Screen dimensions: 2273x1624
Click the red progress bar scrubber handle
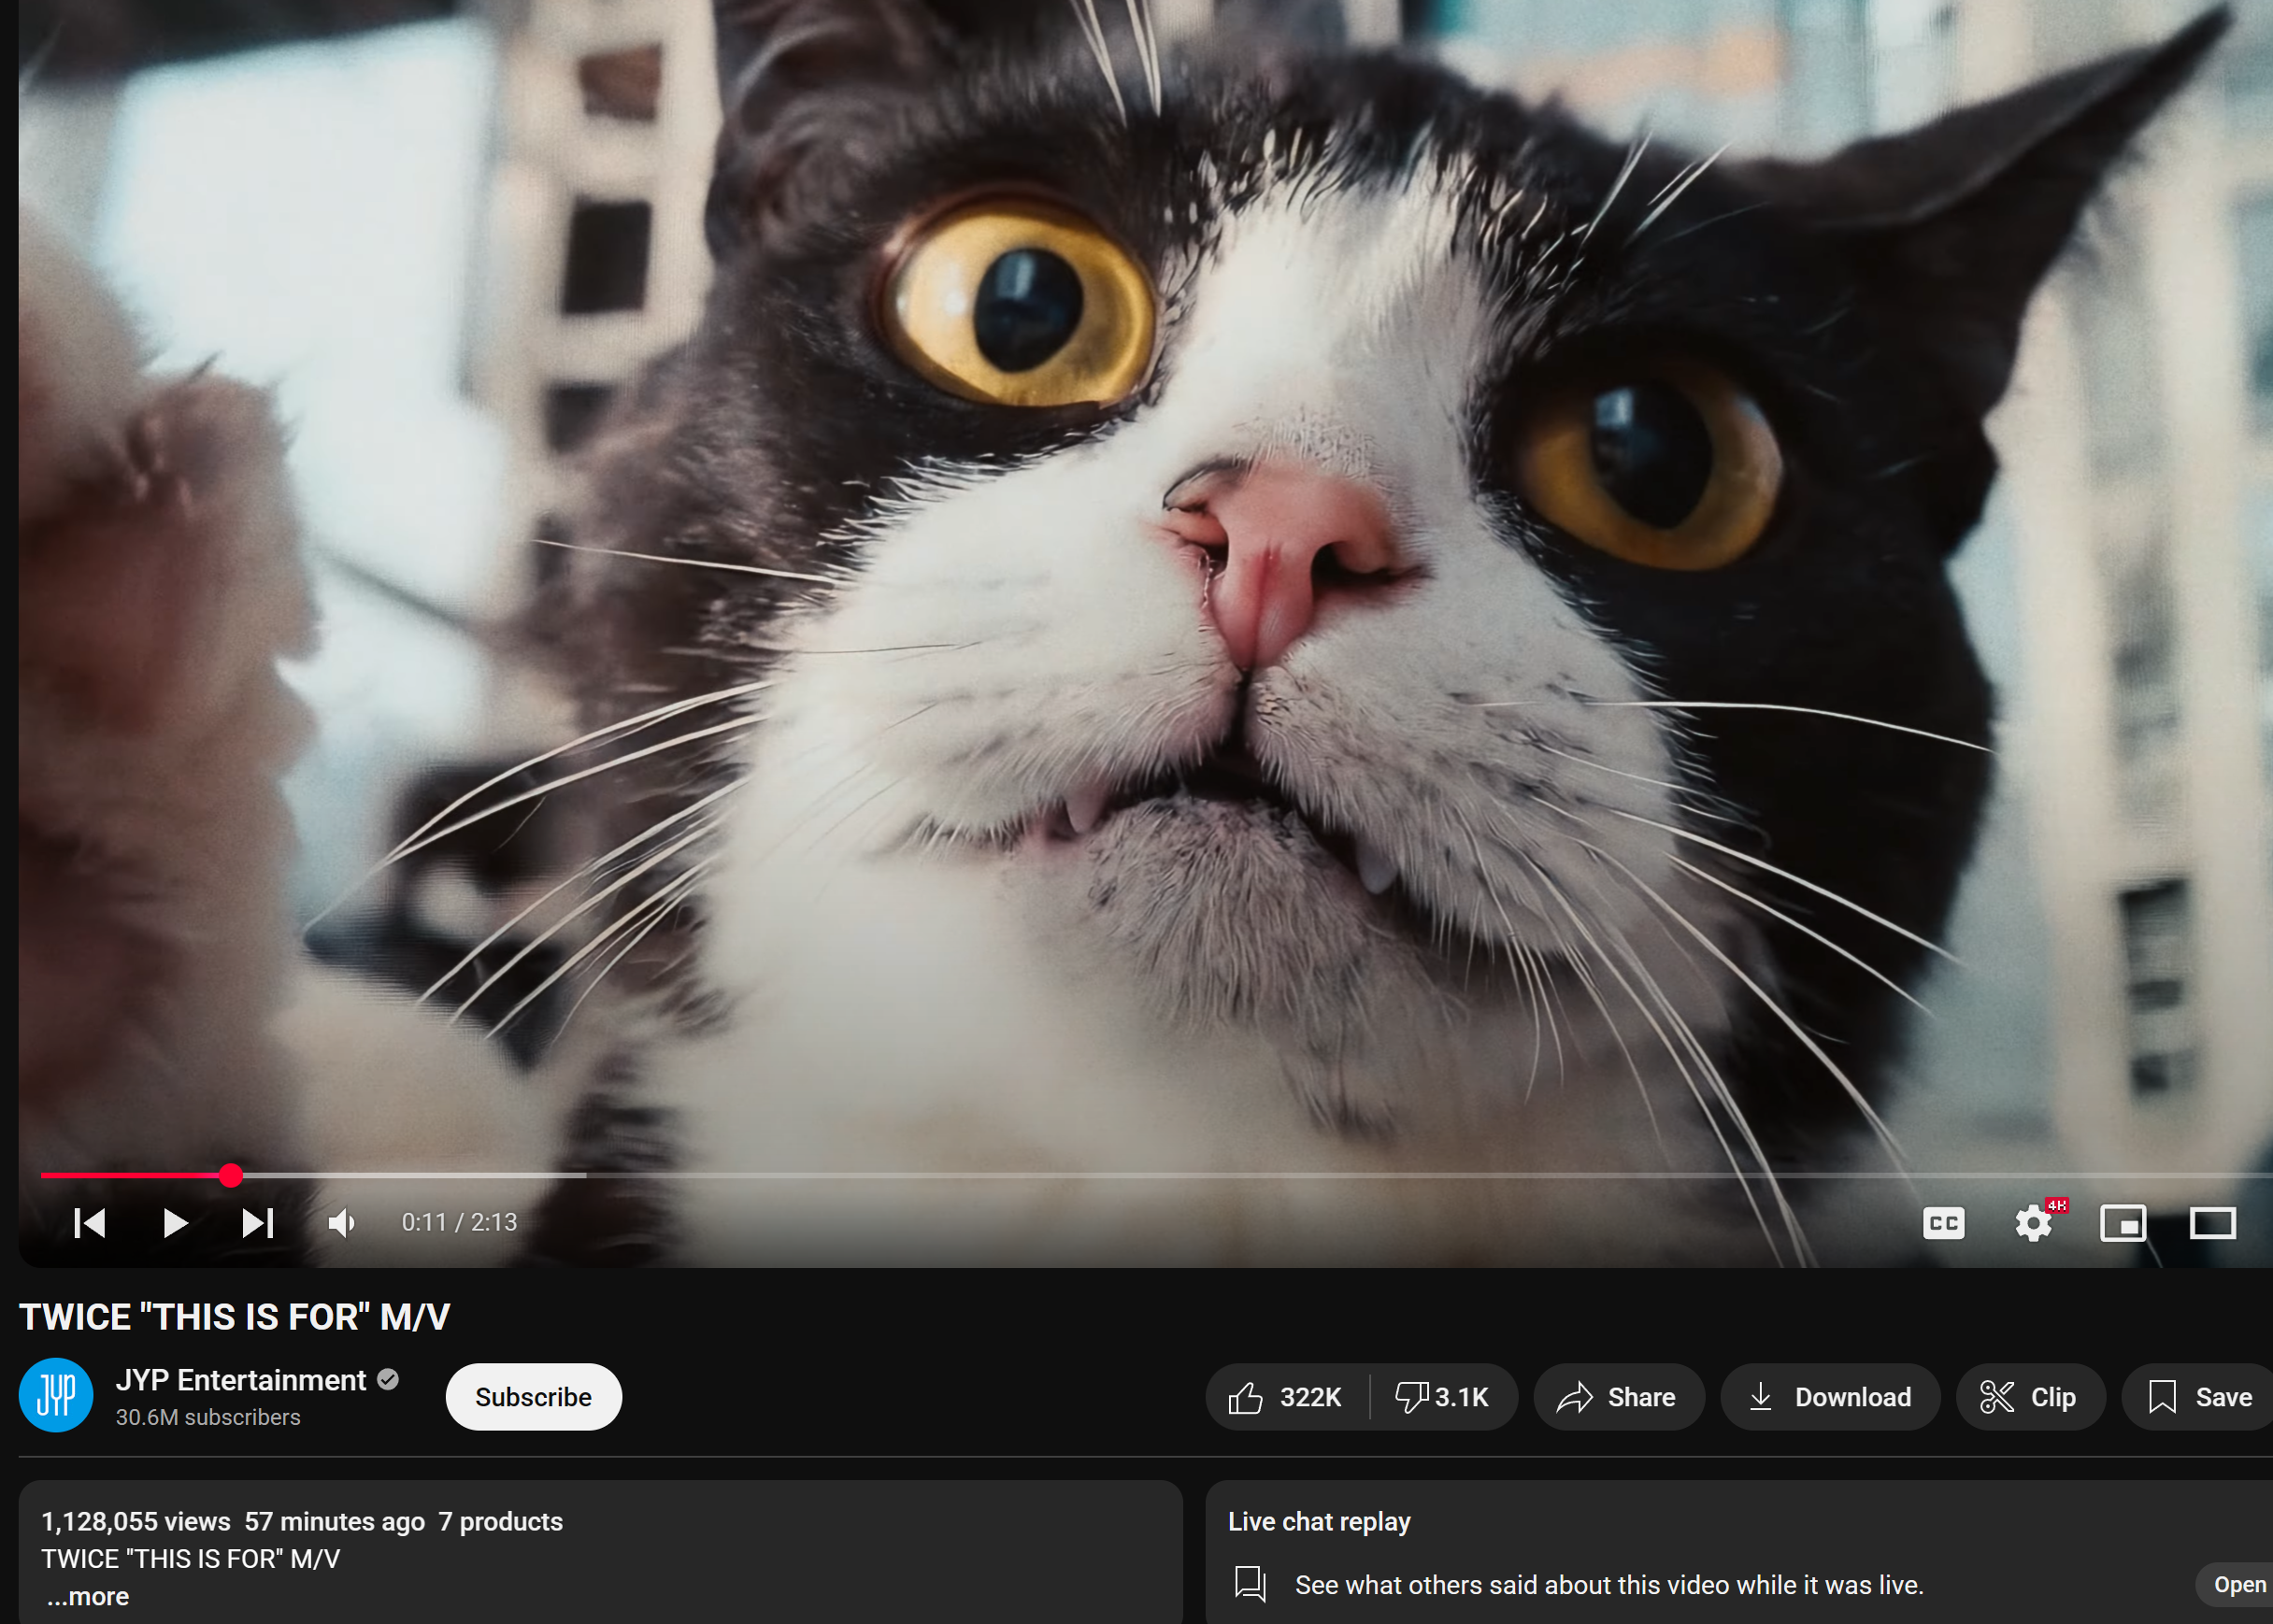[x=231, y=1175]
